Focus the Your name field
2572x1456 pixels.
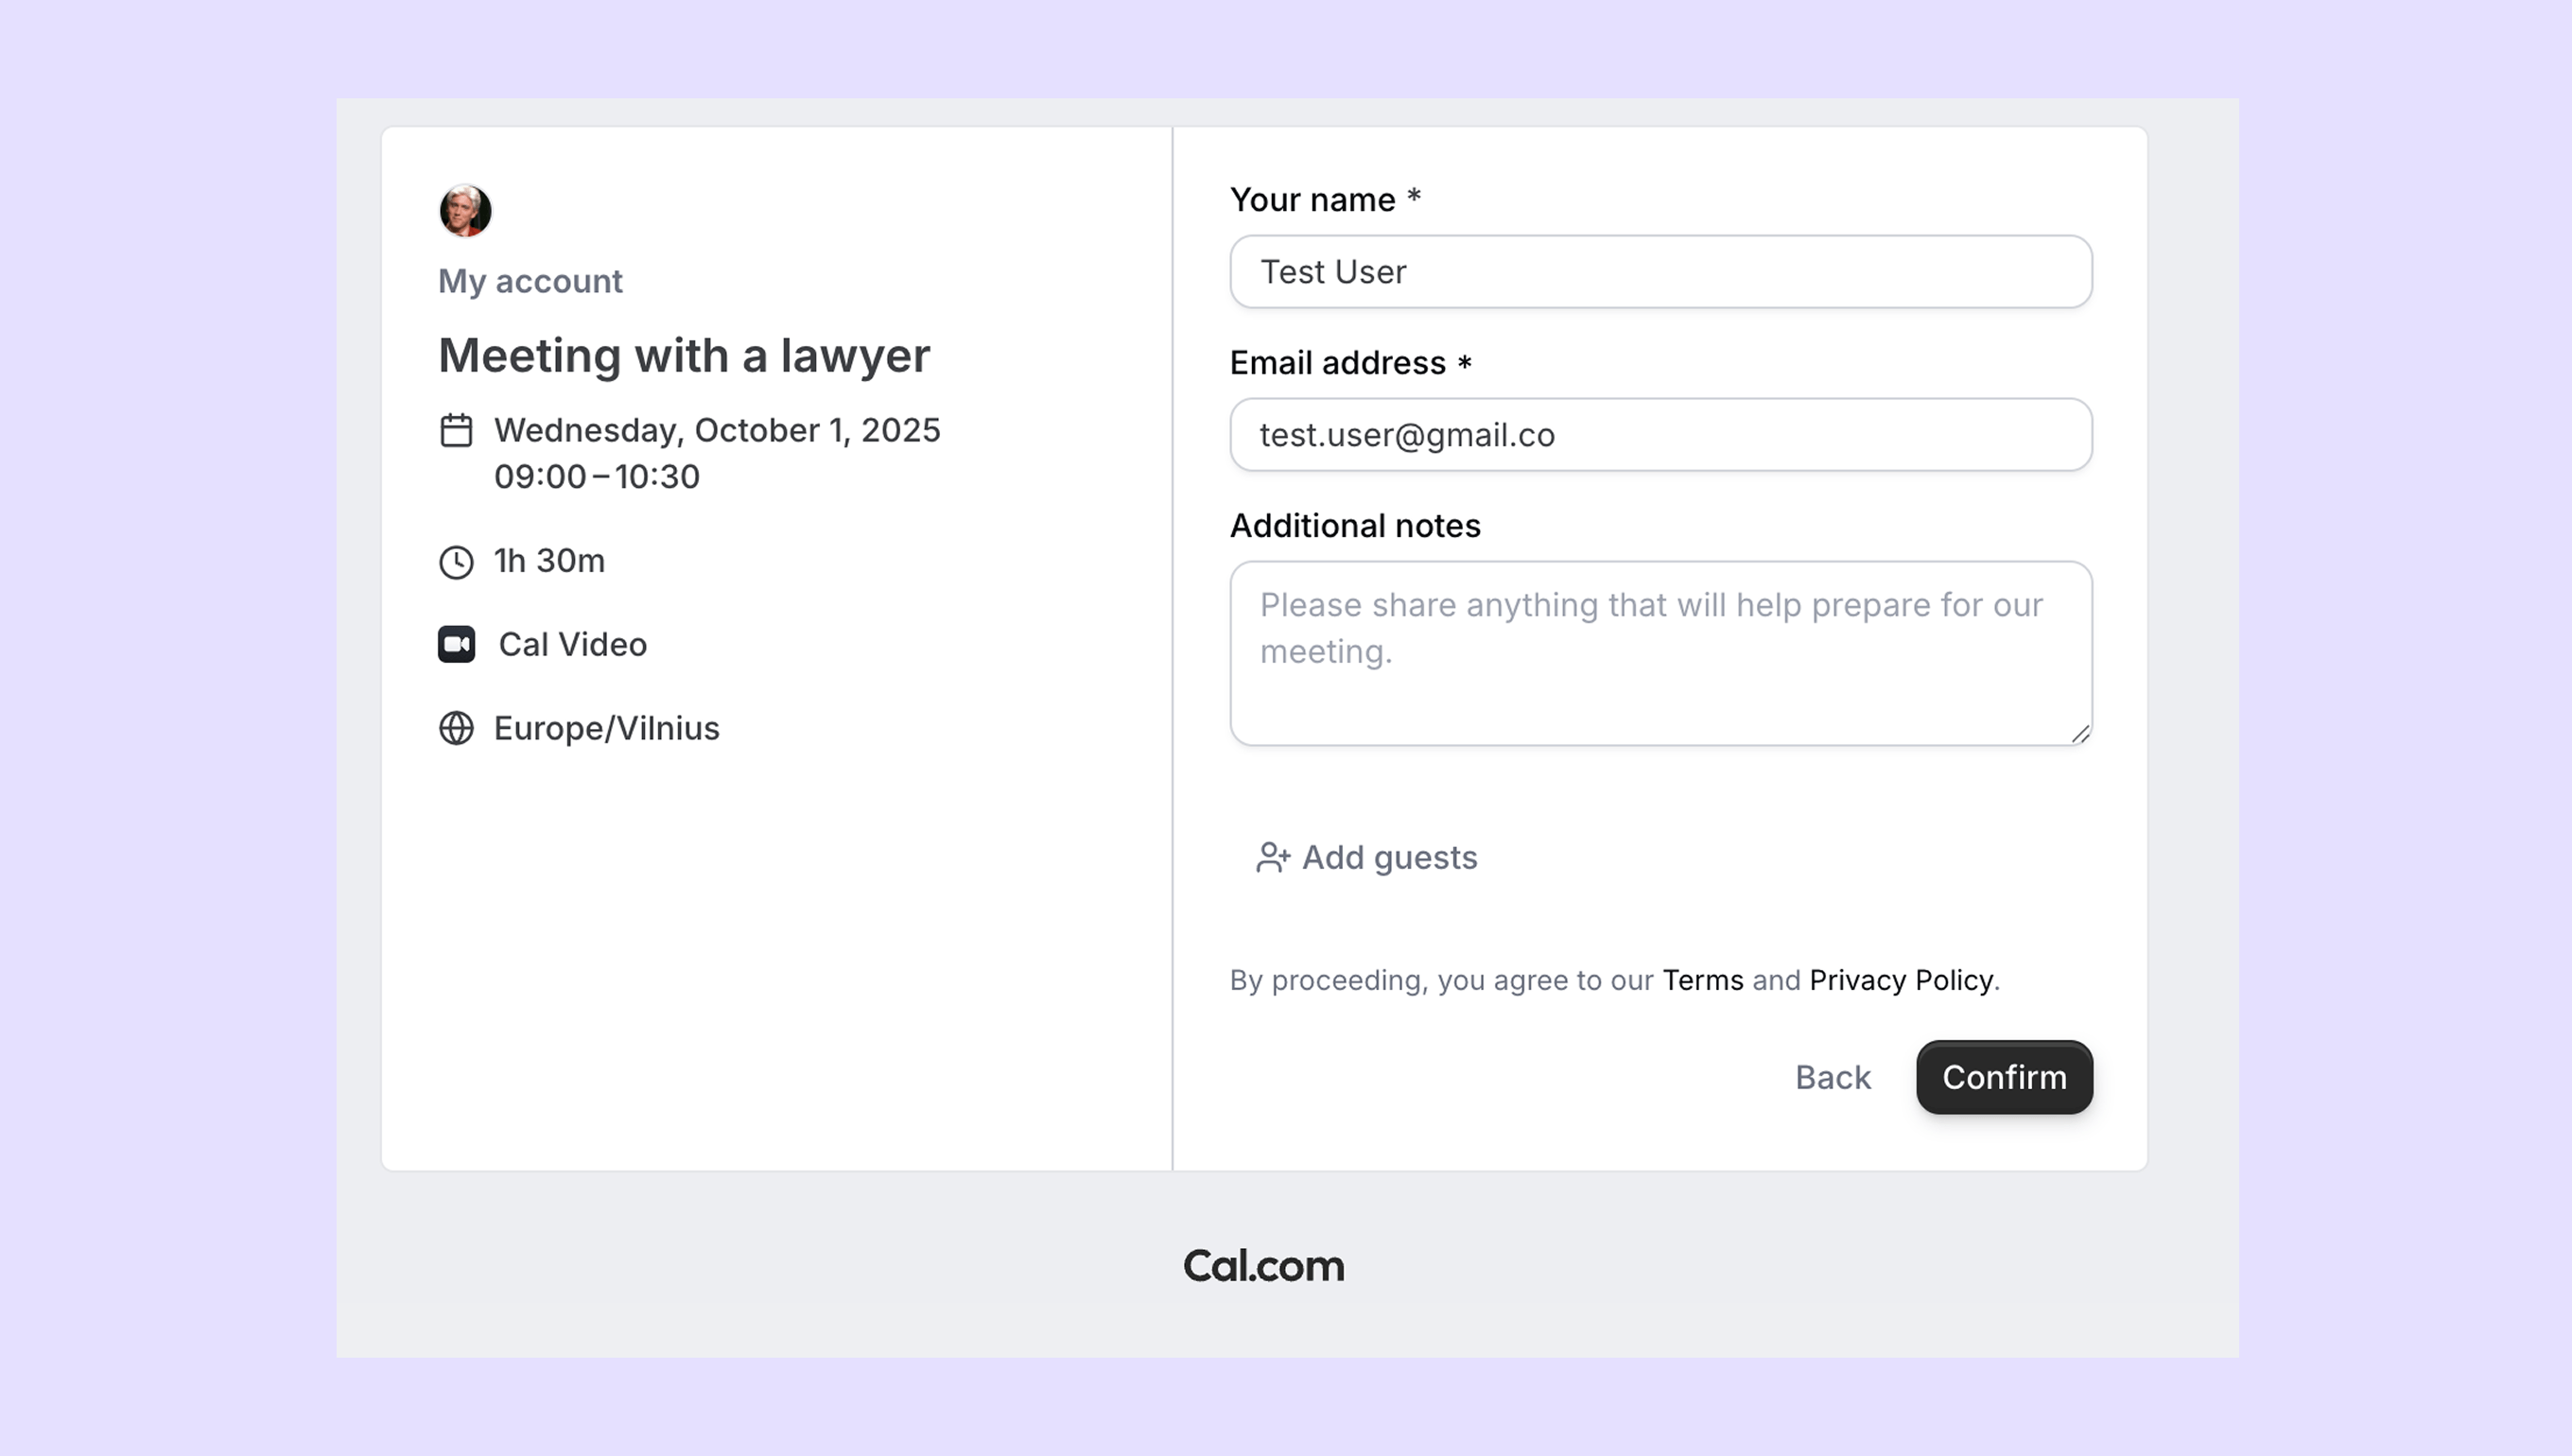[x=1660, y=272]
